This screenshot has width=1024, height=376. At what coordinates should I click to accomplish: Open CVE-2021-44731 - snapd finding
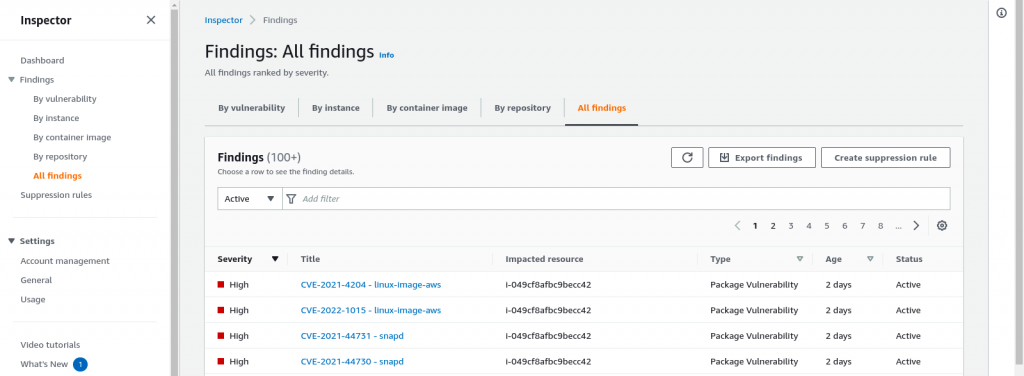pos(352,336)
